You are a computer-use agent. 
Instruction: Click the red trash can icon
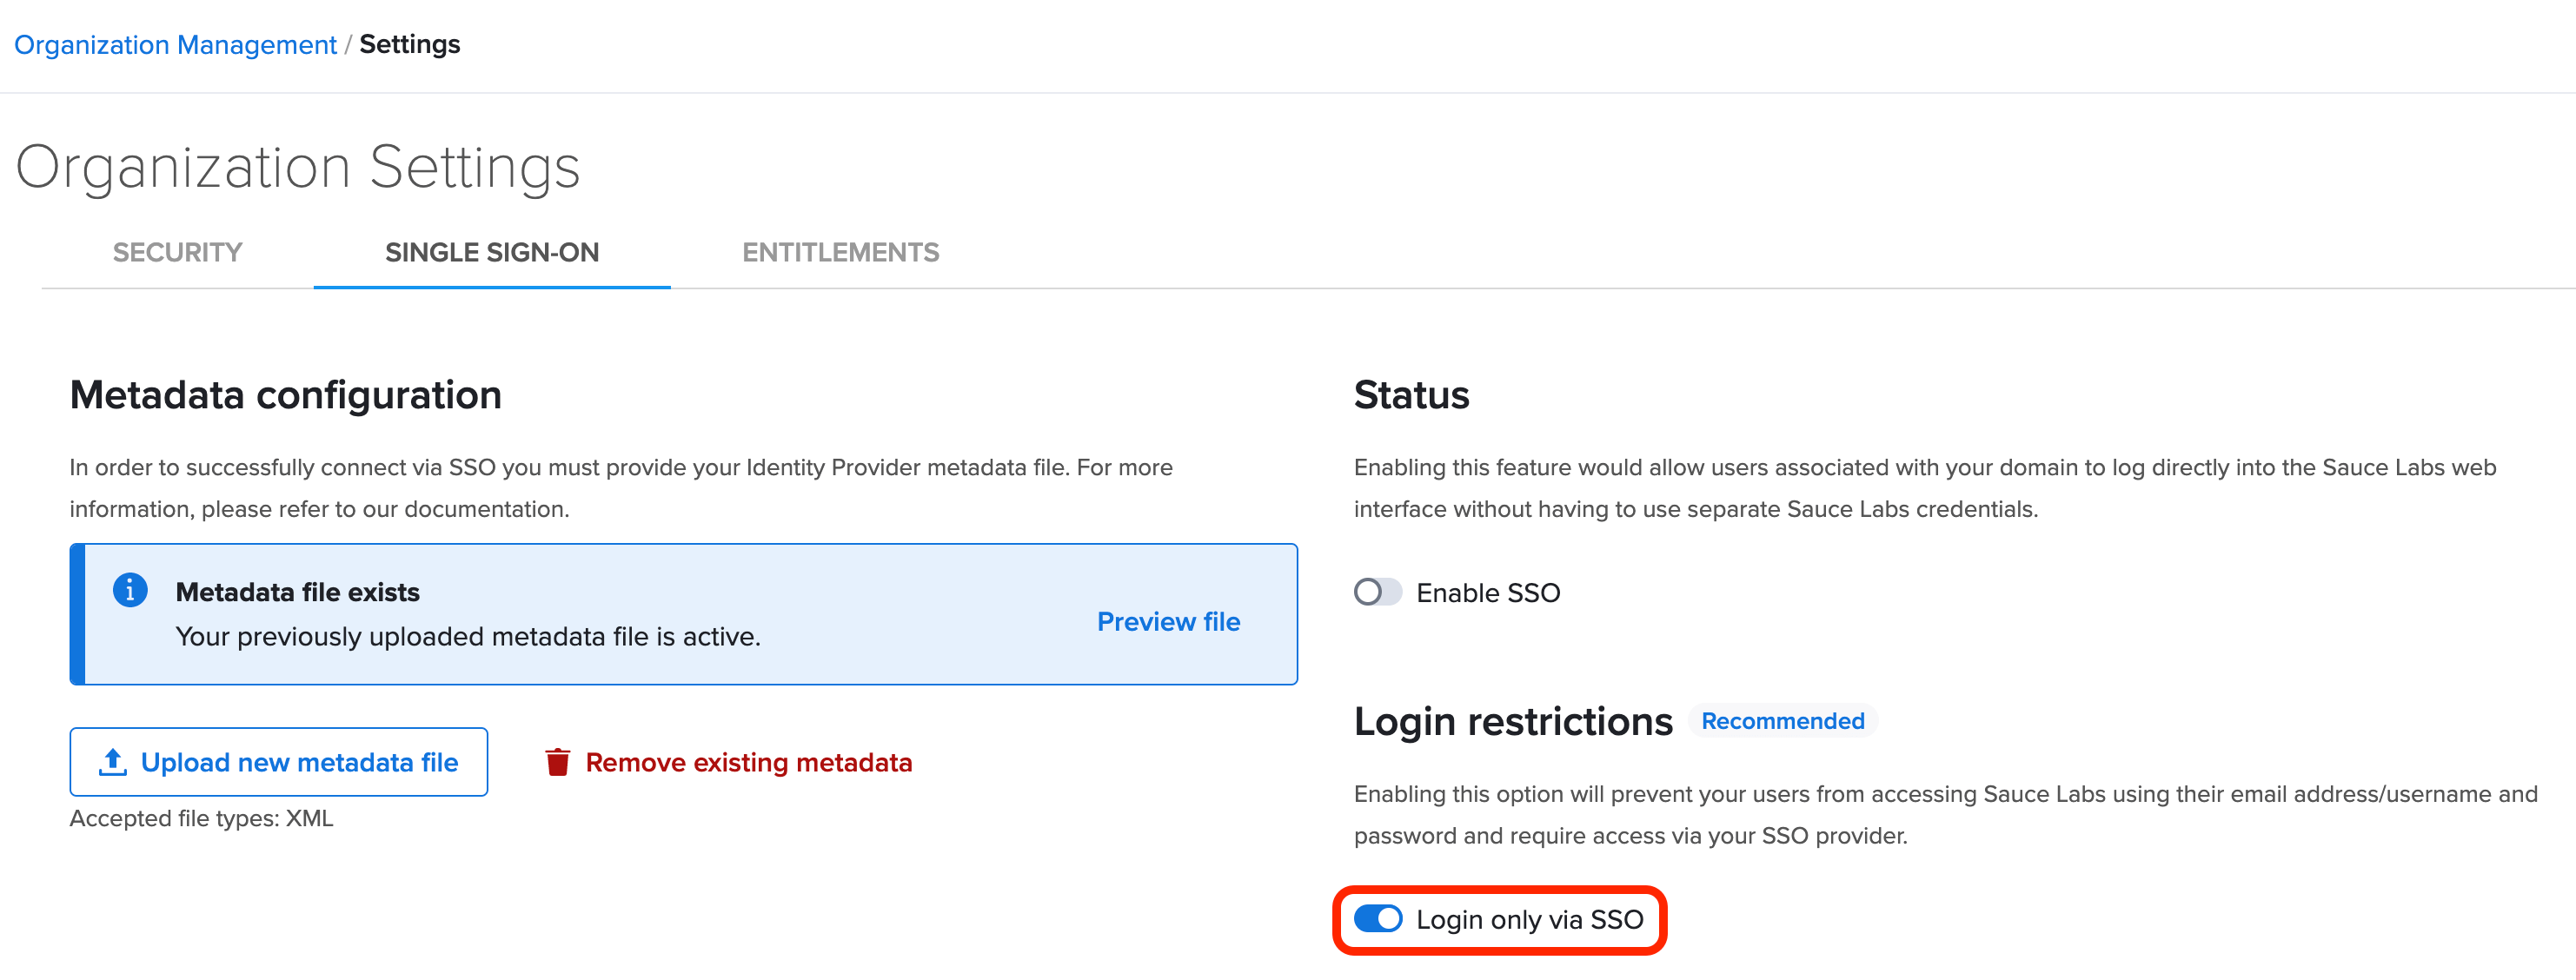pyautogui.click(x=558, y=762)
